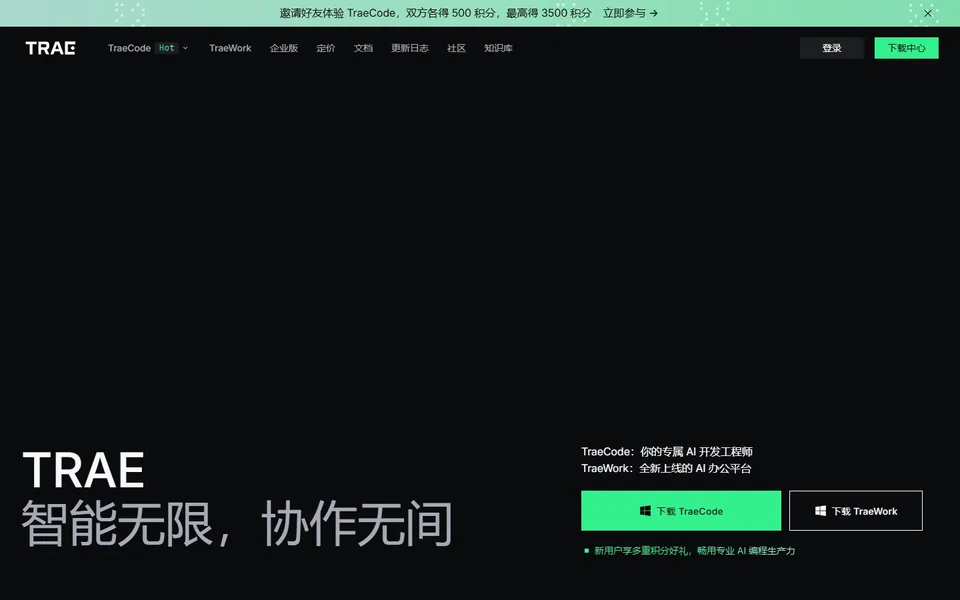Open the 下载中心 download center
This screenshot has height=600, width=960.
pyautogui.click(x=906, y=48)
